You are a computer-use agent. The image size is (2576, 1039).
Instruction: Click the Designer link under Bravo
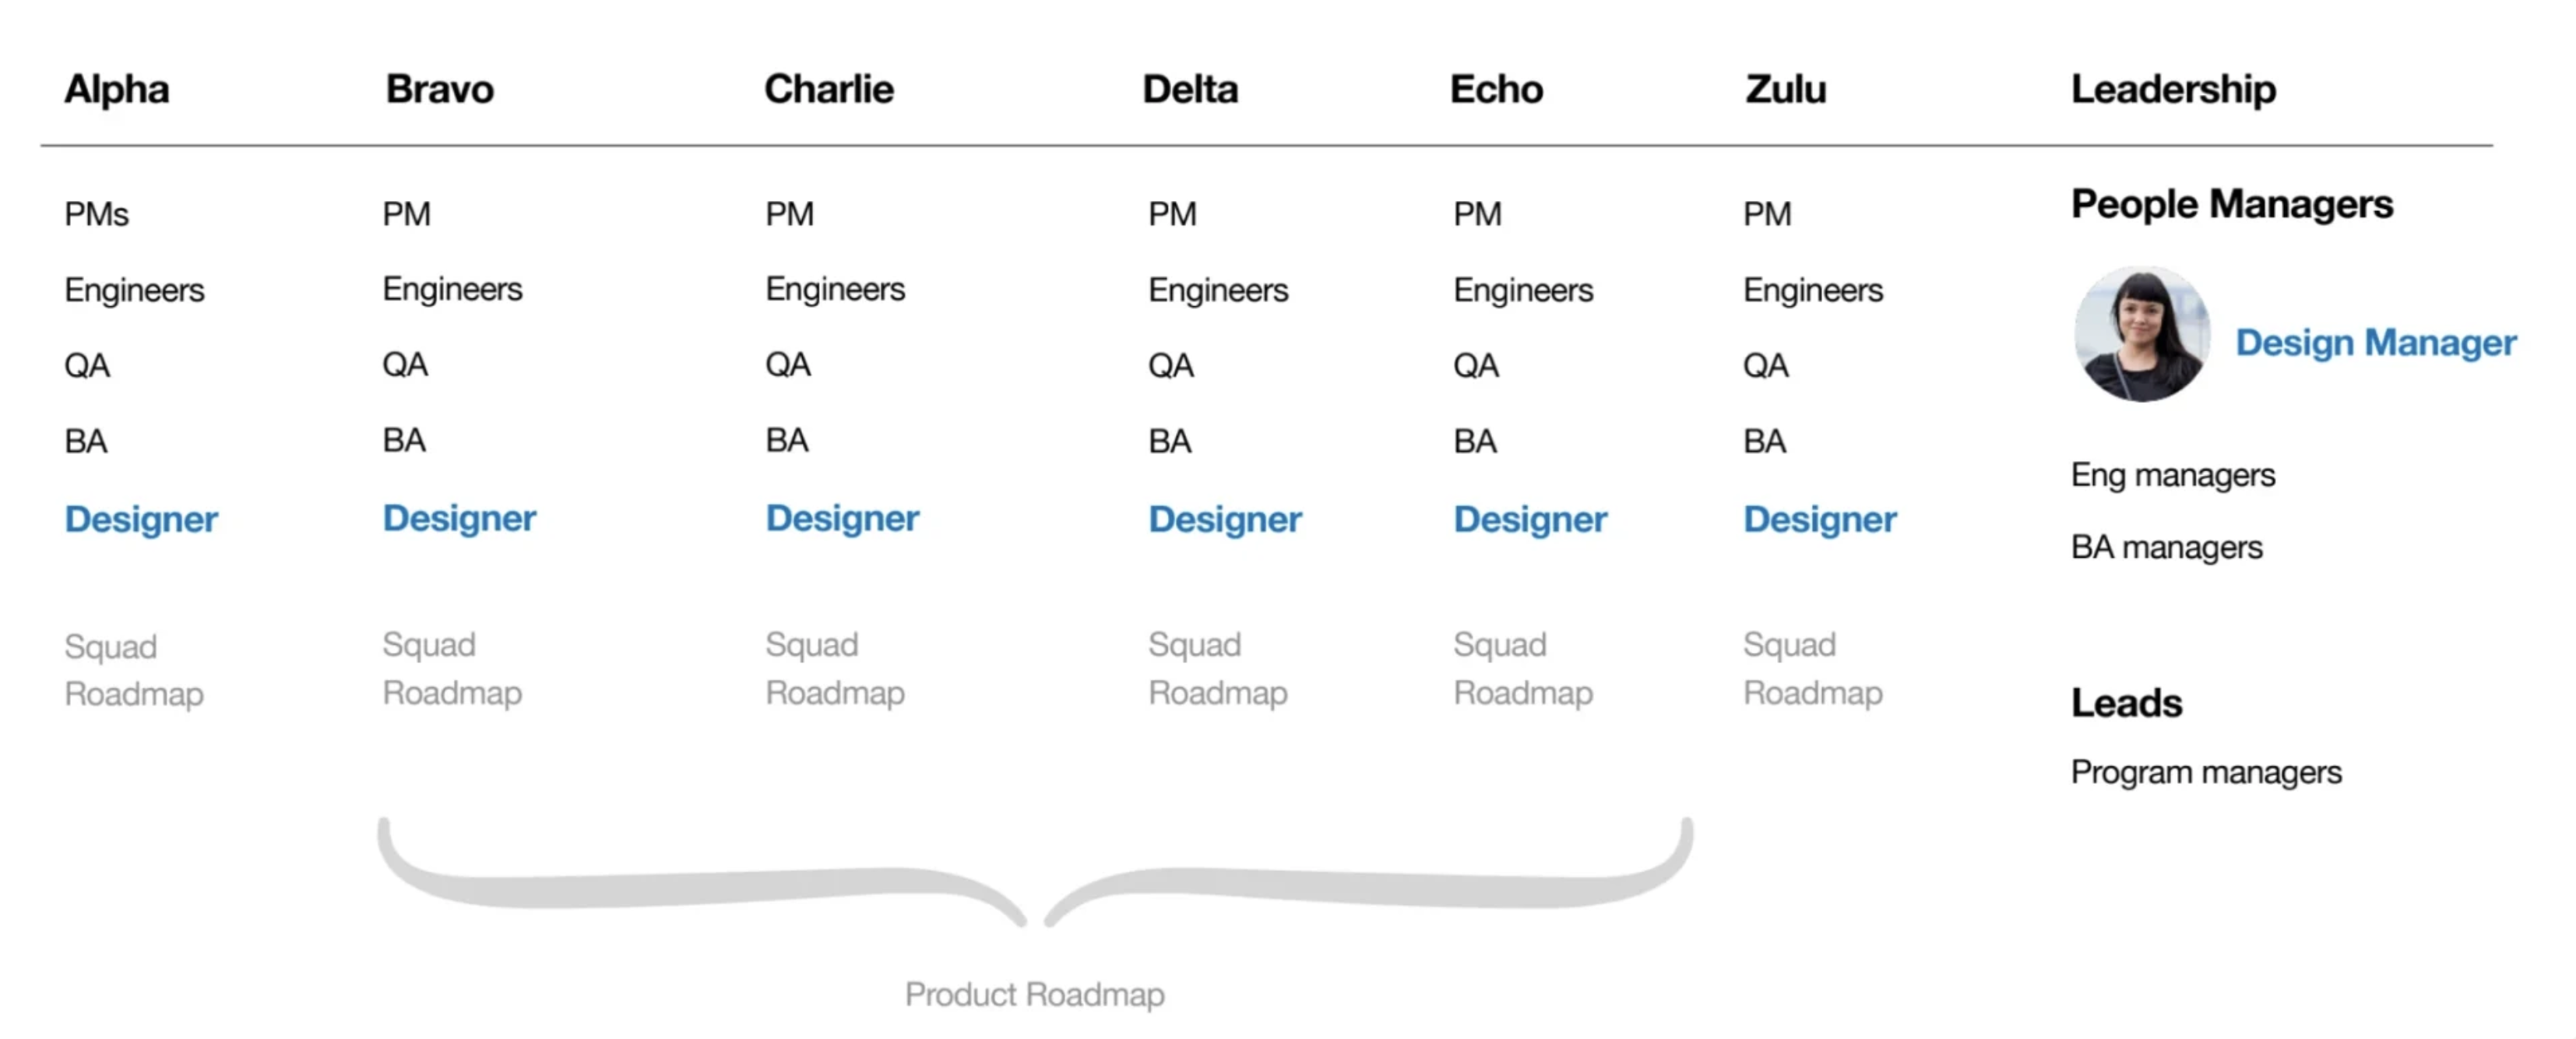pos(459,518)
